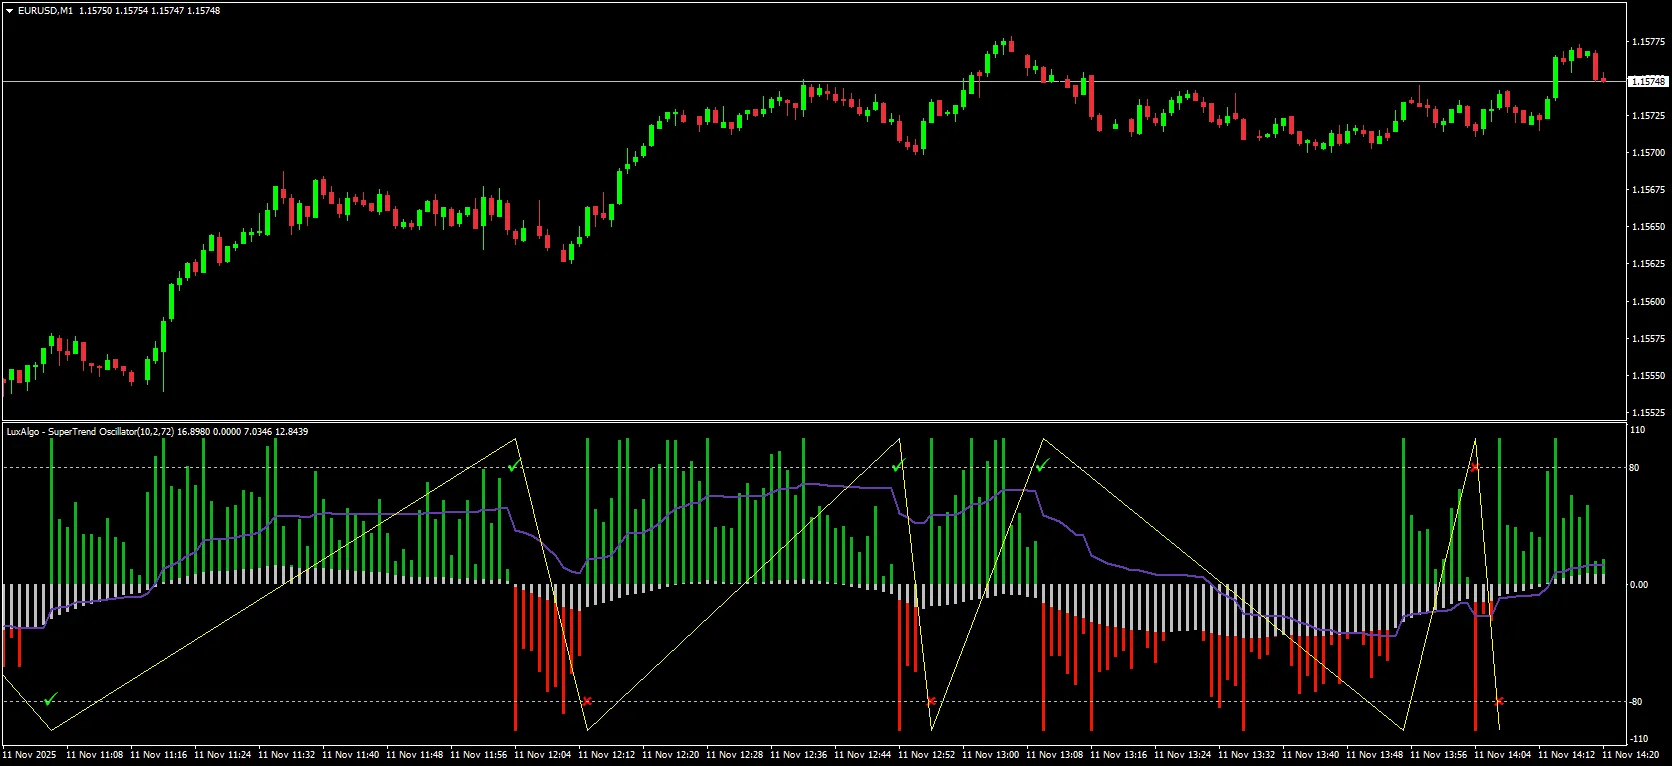Click the 1.15775 price scale label
This screenshot has height=766, width=1672.
[x=1648, y=42]
